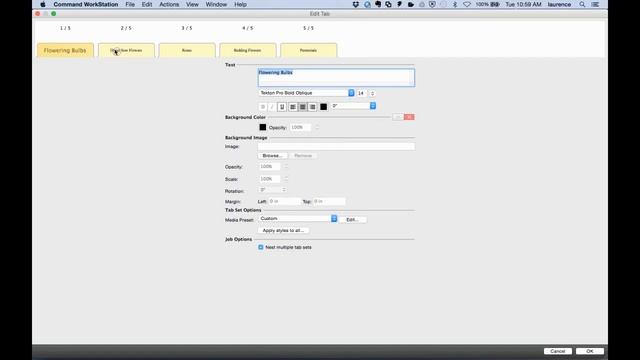Click the Background Image Scale field
Viewport: 640px width, 360px height.
(x=270, y=179)
